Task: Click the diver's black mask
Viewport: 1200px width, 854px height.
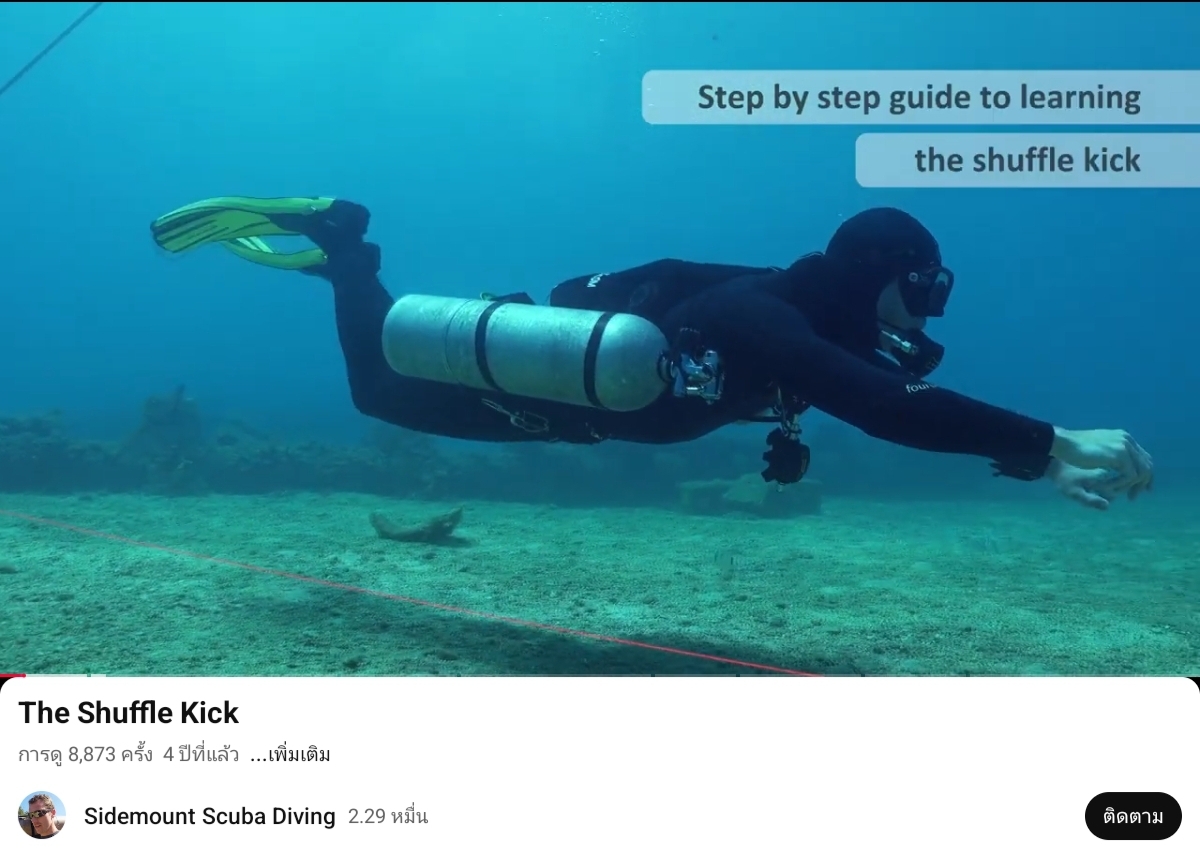Action: (926, 288)
